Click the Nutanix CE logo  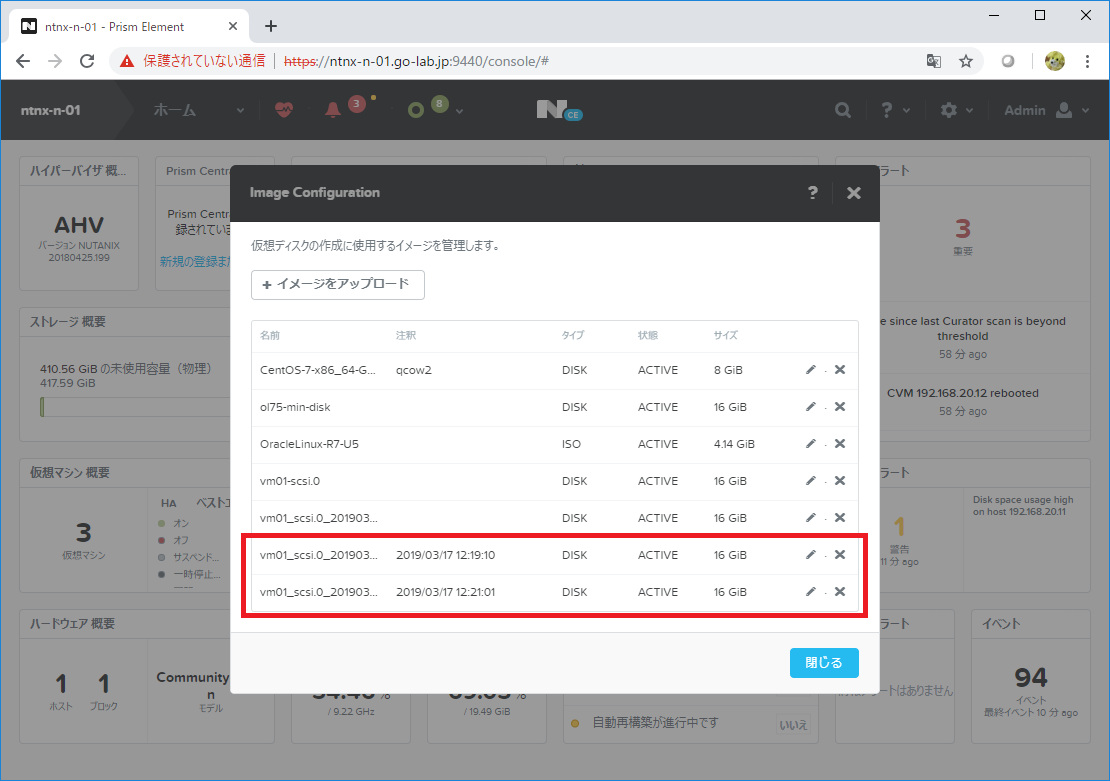point(558,110)
